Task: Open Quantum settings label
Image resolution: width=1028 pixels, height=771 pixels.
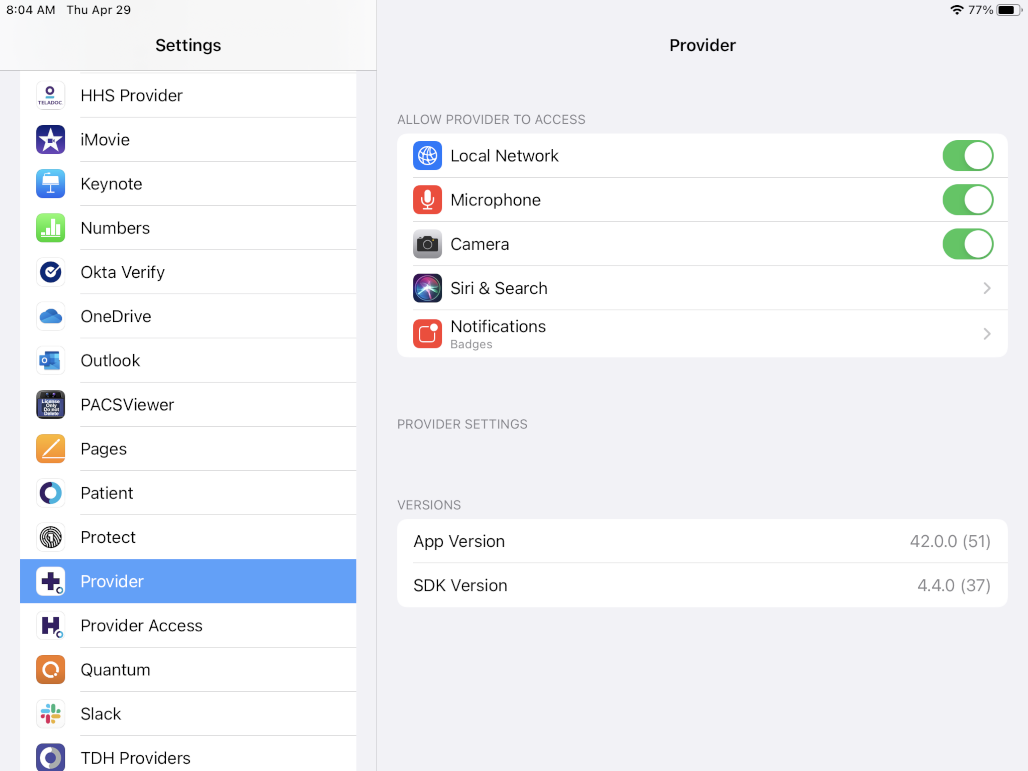Action: (x=115, y=669)
